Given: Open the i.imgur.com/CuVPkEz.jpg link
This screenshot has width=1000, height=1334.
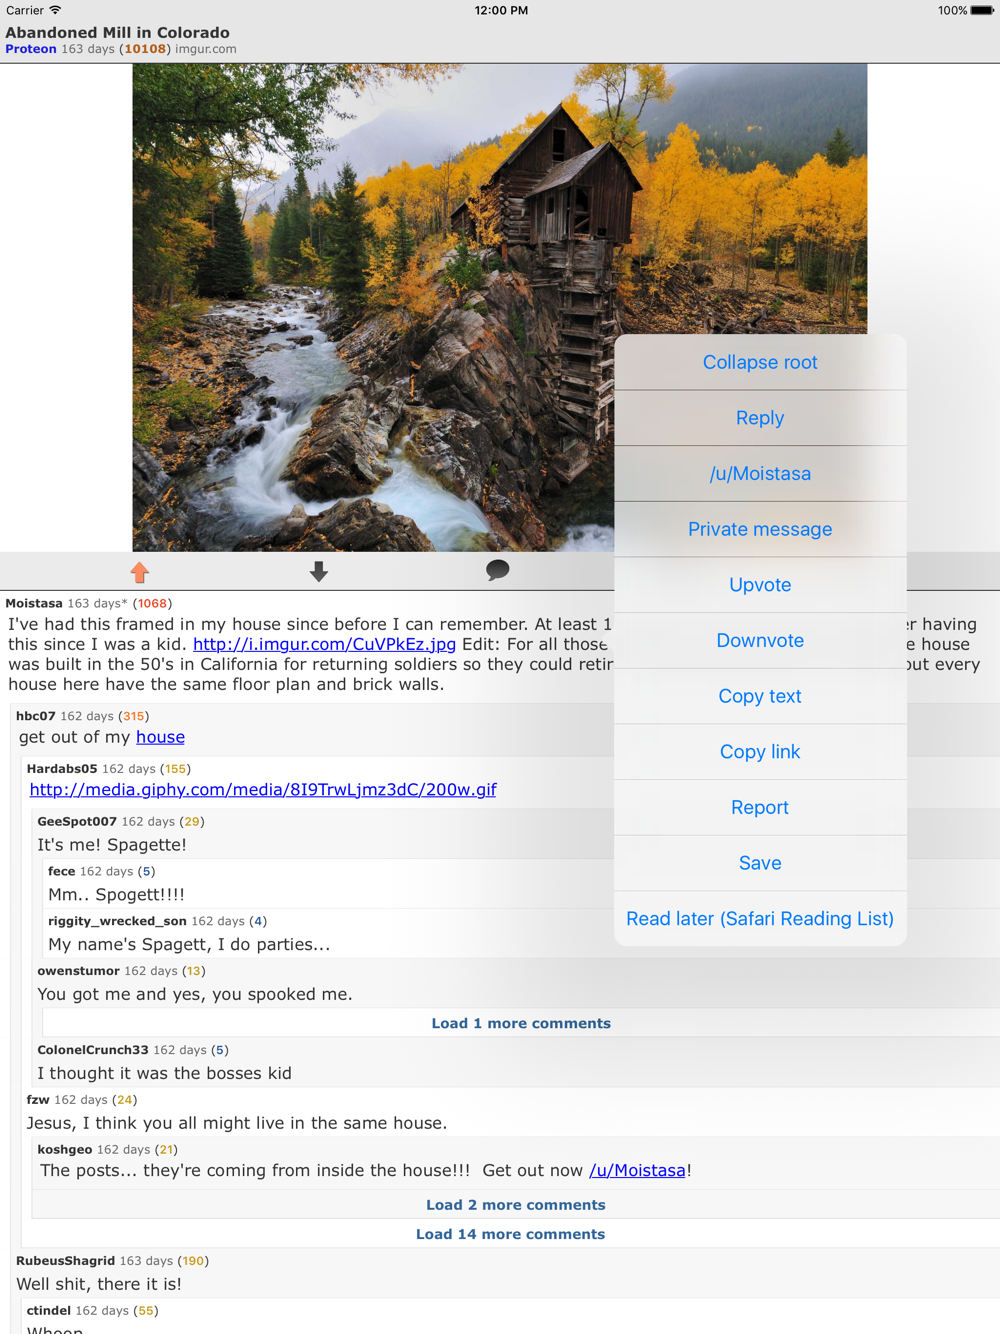Looking at the screenshot, I should tap(324, 644).
